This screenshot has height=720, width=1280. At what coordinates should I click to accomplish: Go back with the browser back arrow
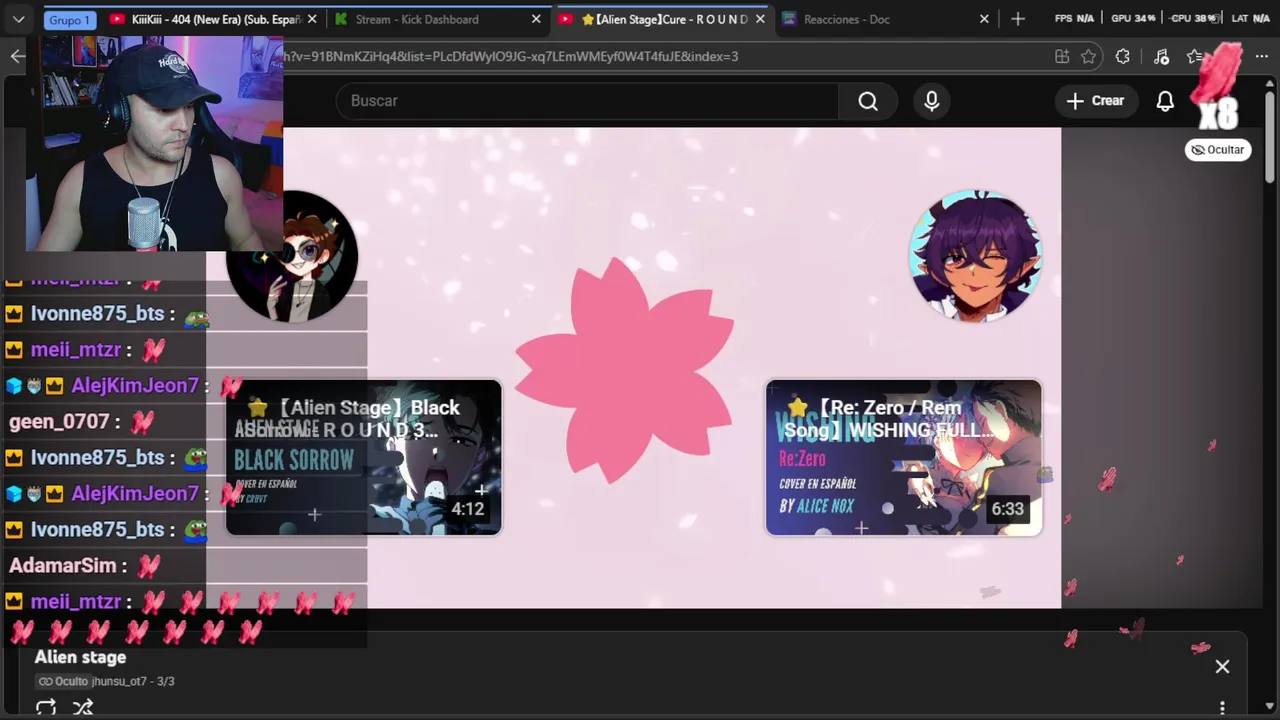click(x=18, y=57)
